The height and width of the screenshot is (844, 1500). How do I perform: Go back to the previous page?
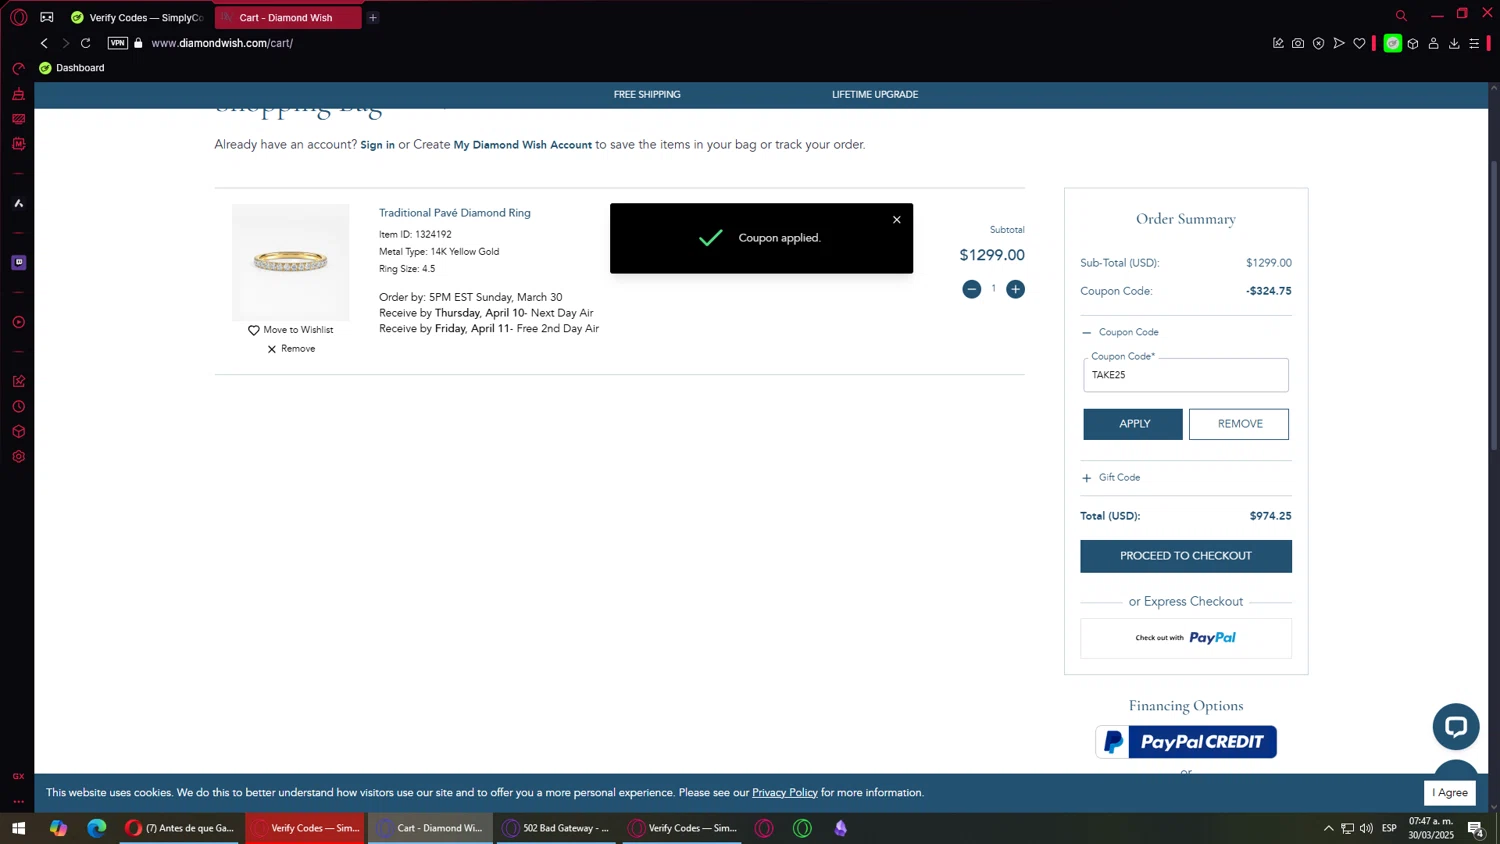click(44, 43)
